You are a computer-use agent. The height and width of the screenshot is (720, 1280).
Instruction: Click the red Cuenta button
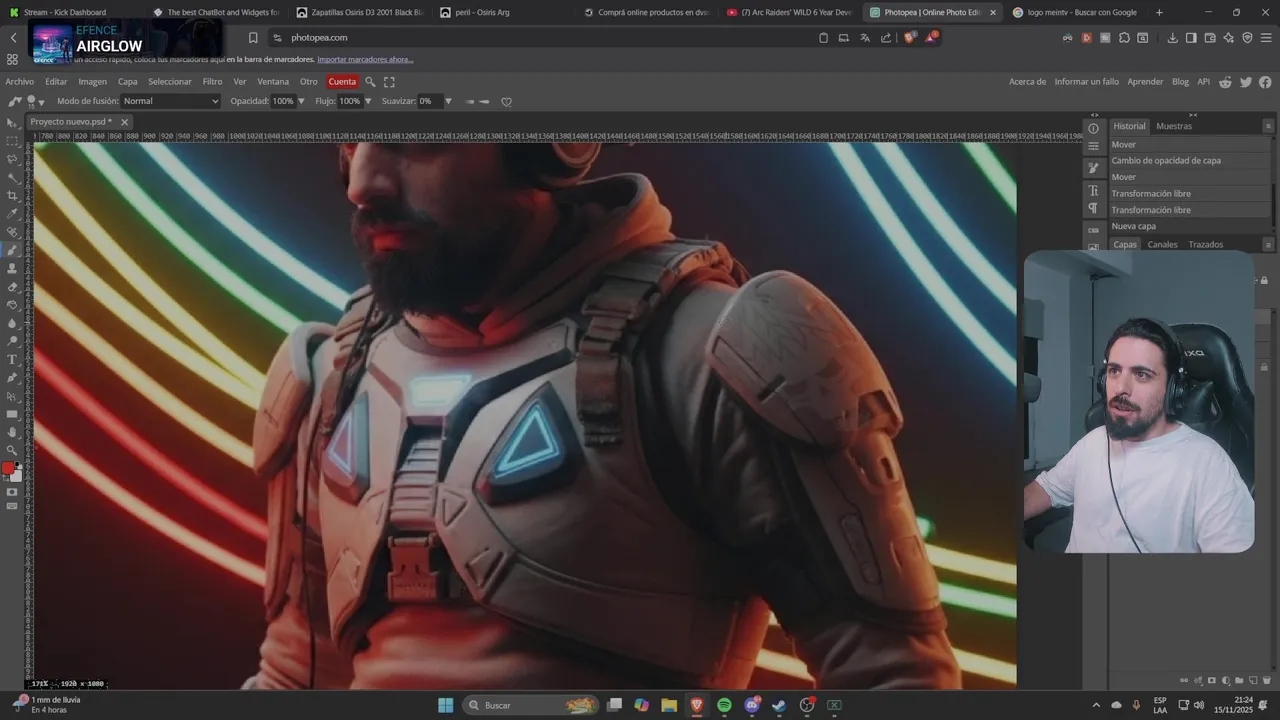(342, 82)
